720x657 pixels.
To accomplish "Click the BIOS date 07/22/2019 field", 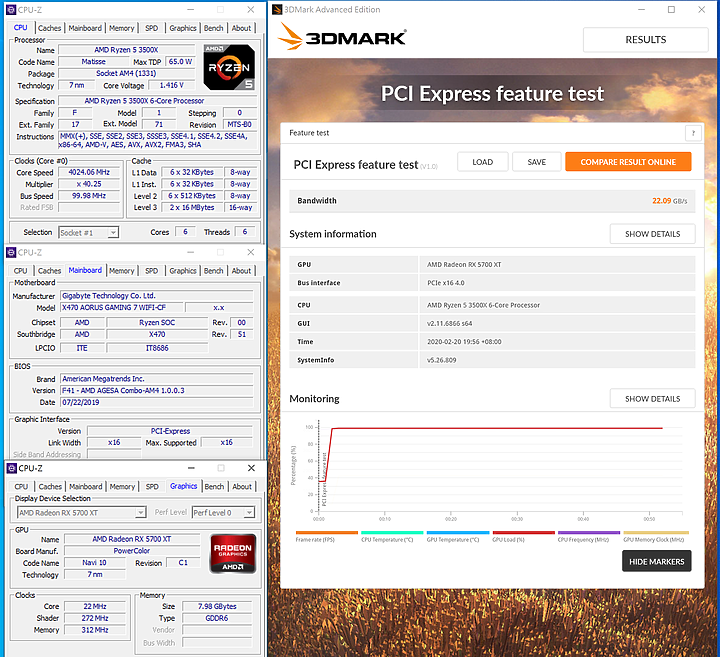I will 157,403.
